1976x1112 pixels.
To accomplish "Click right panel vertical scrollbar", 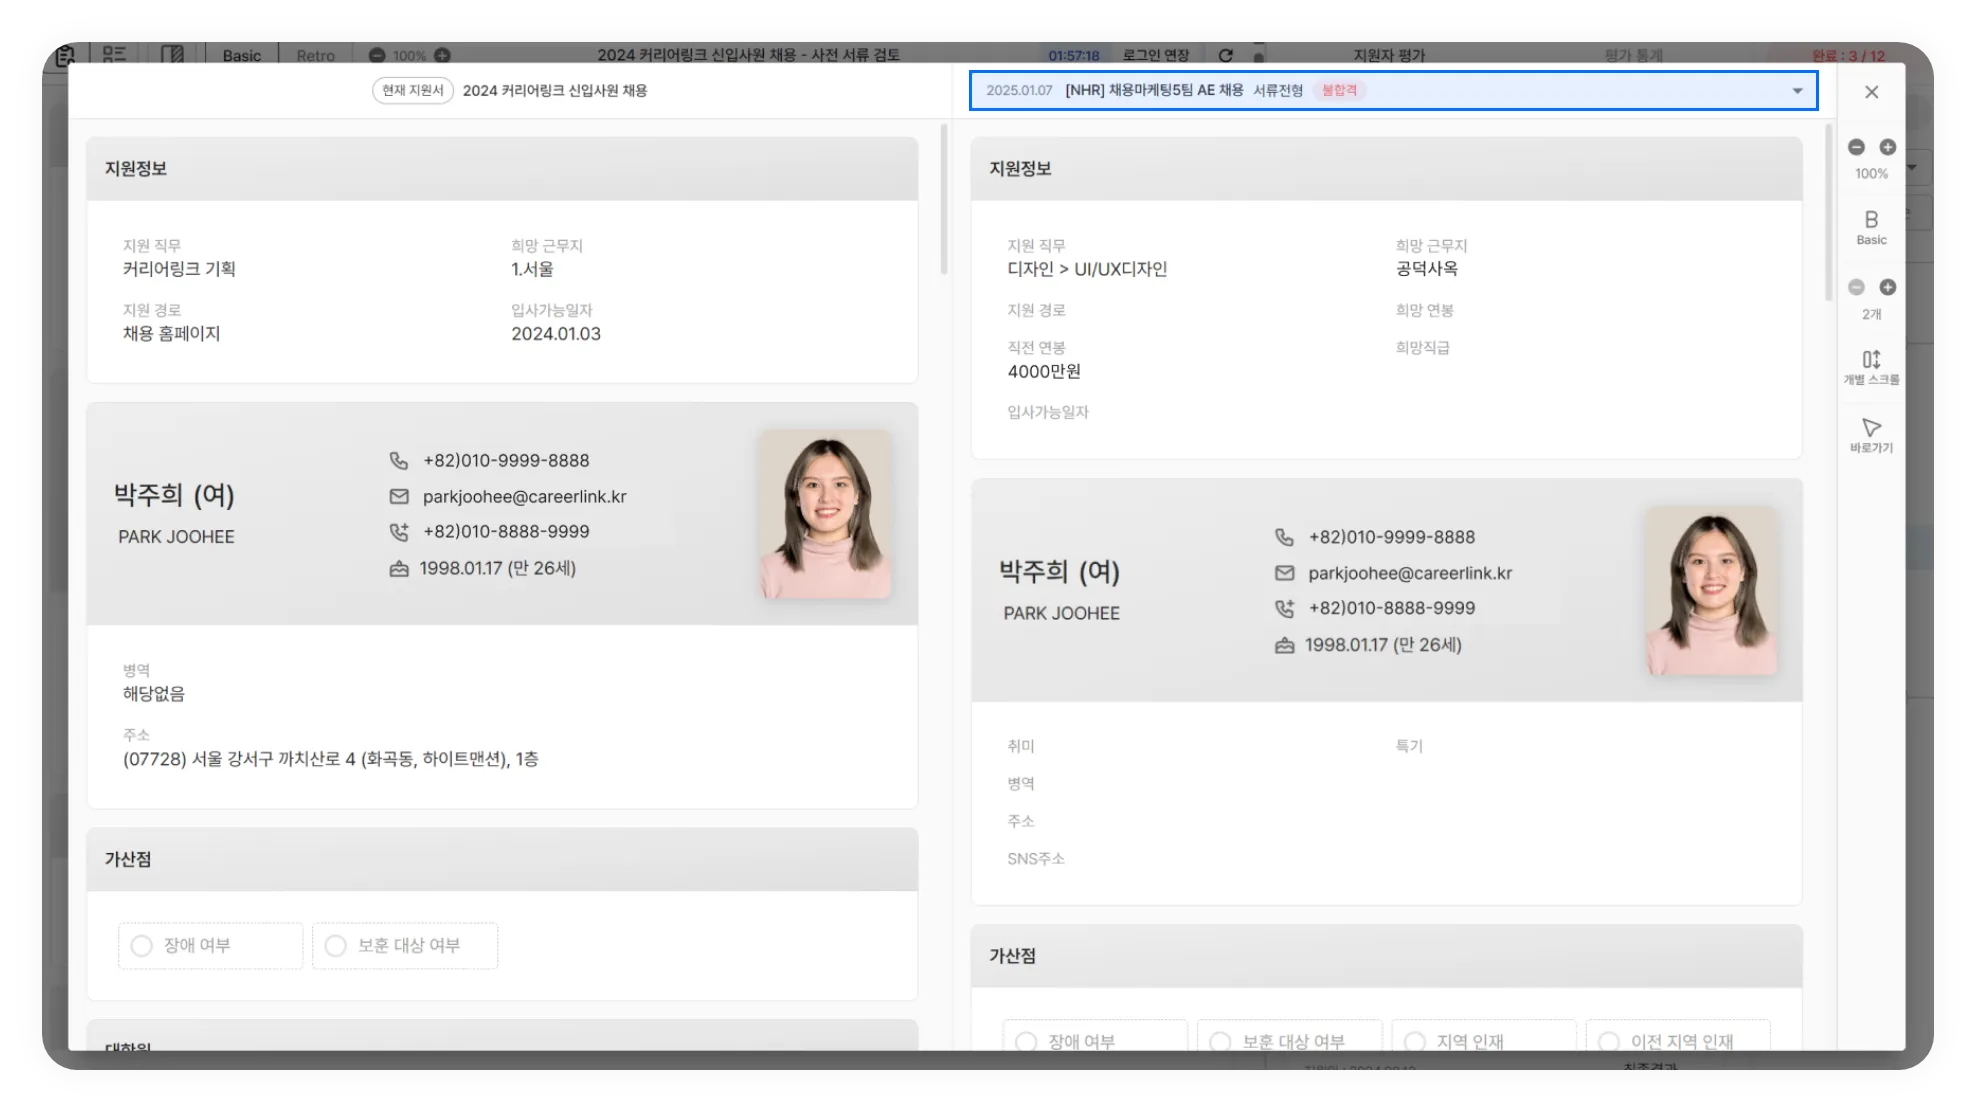I will coord(1829,212).
